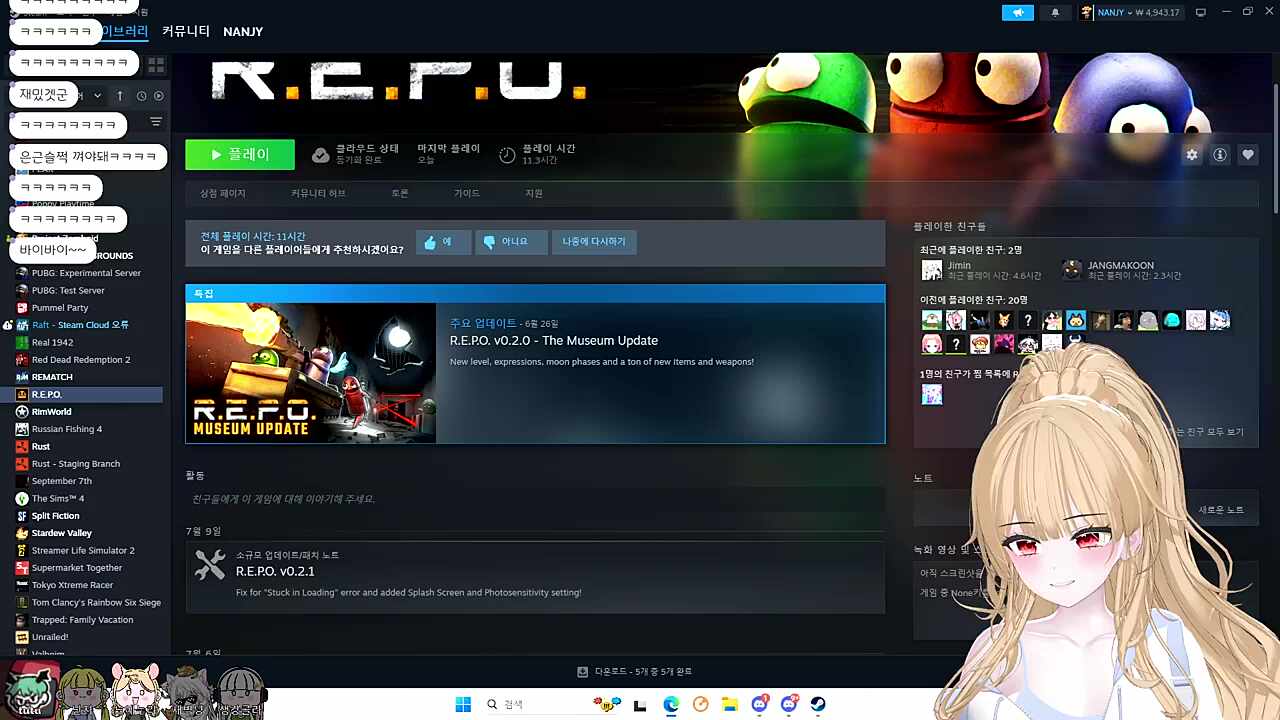Screen dimensions: 1280x720
Task: Open the Museum Update featured thumbnail
Action: click(311, 372)
